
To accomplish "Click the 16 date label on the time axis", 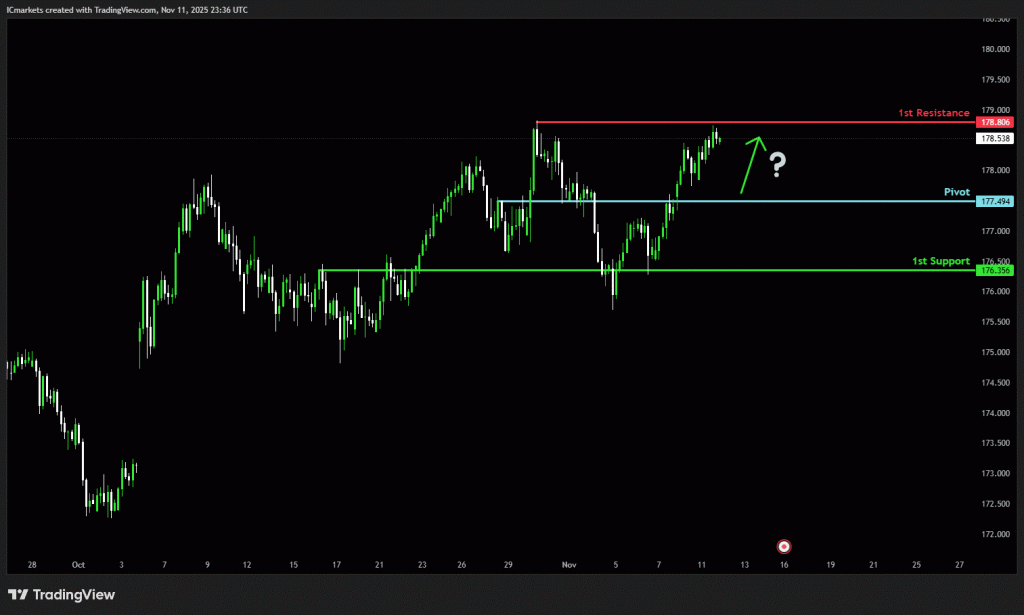I will [785, 565].
